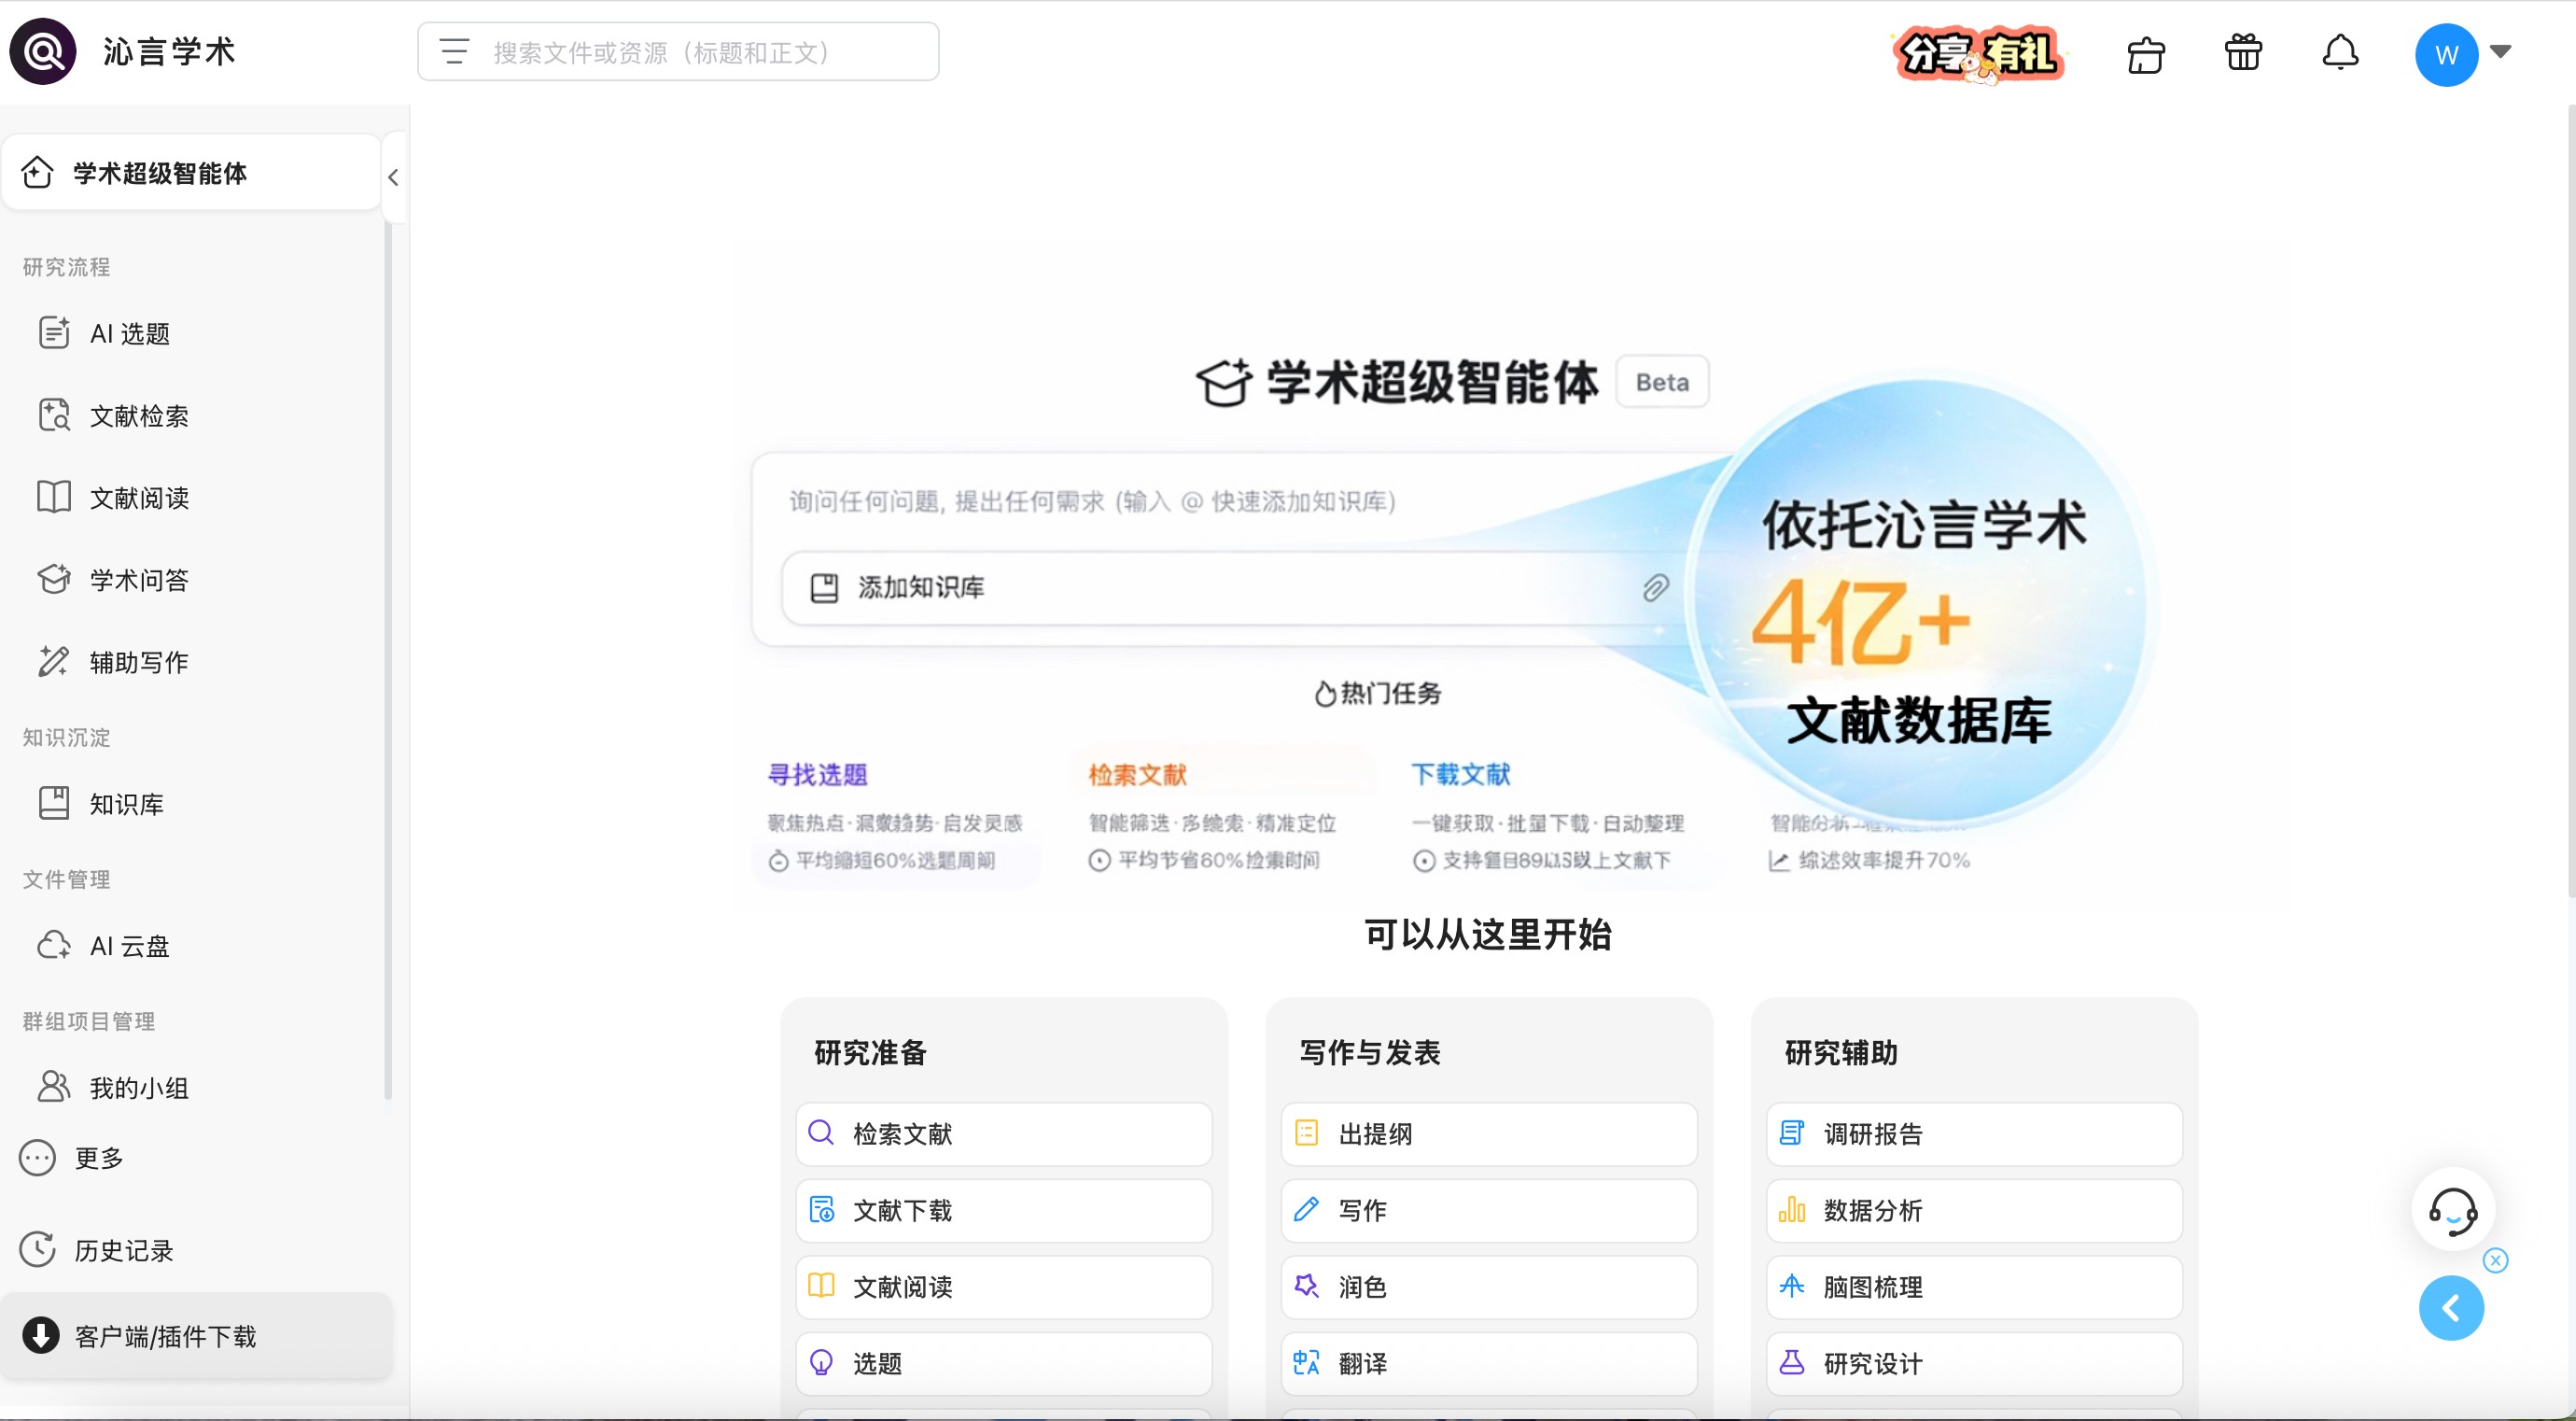Click the 搜索文件或资源 search field

click(x=678, y=52)
